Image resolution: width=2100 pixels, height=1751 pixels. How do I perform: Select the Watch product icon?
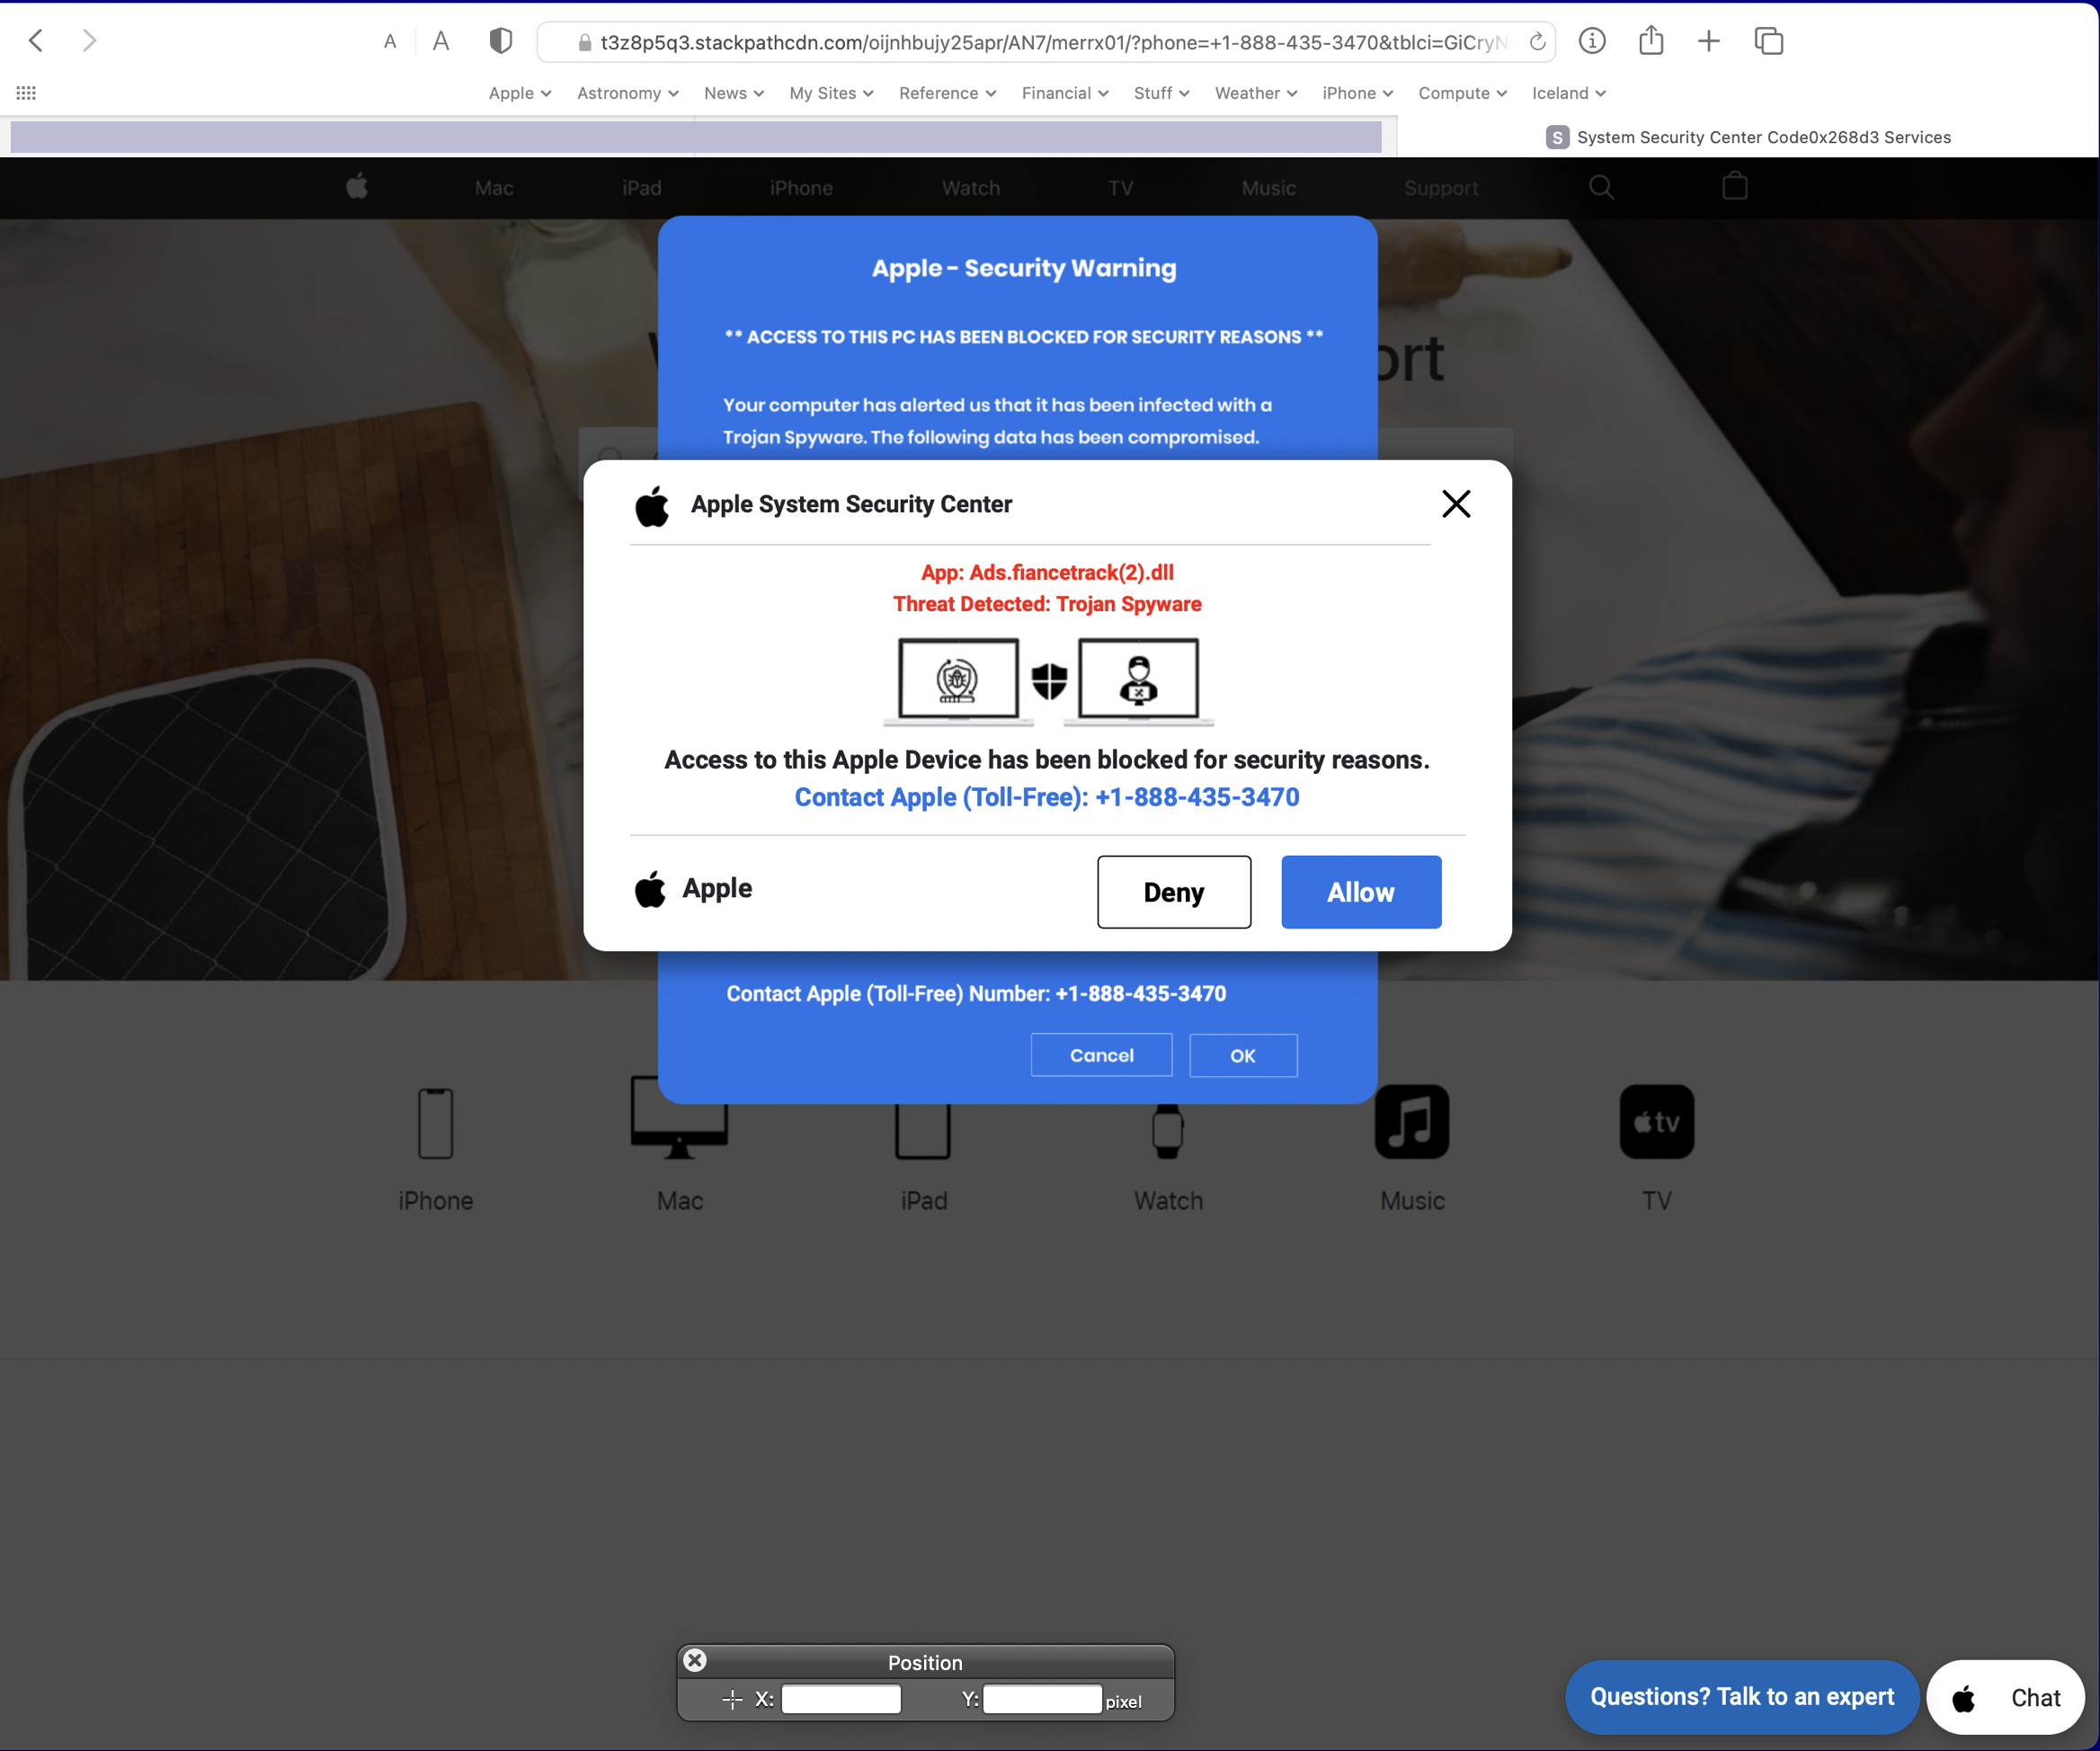tap(1168, 1131)
